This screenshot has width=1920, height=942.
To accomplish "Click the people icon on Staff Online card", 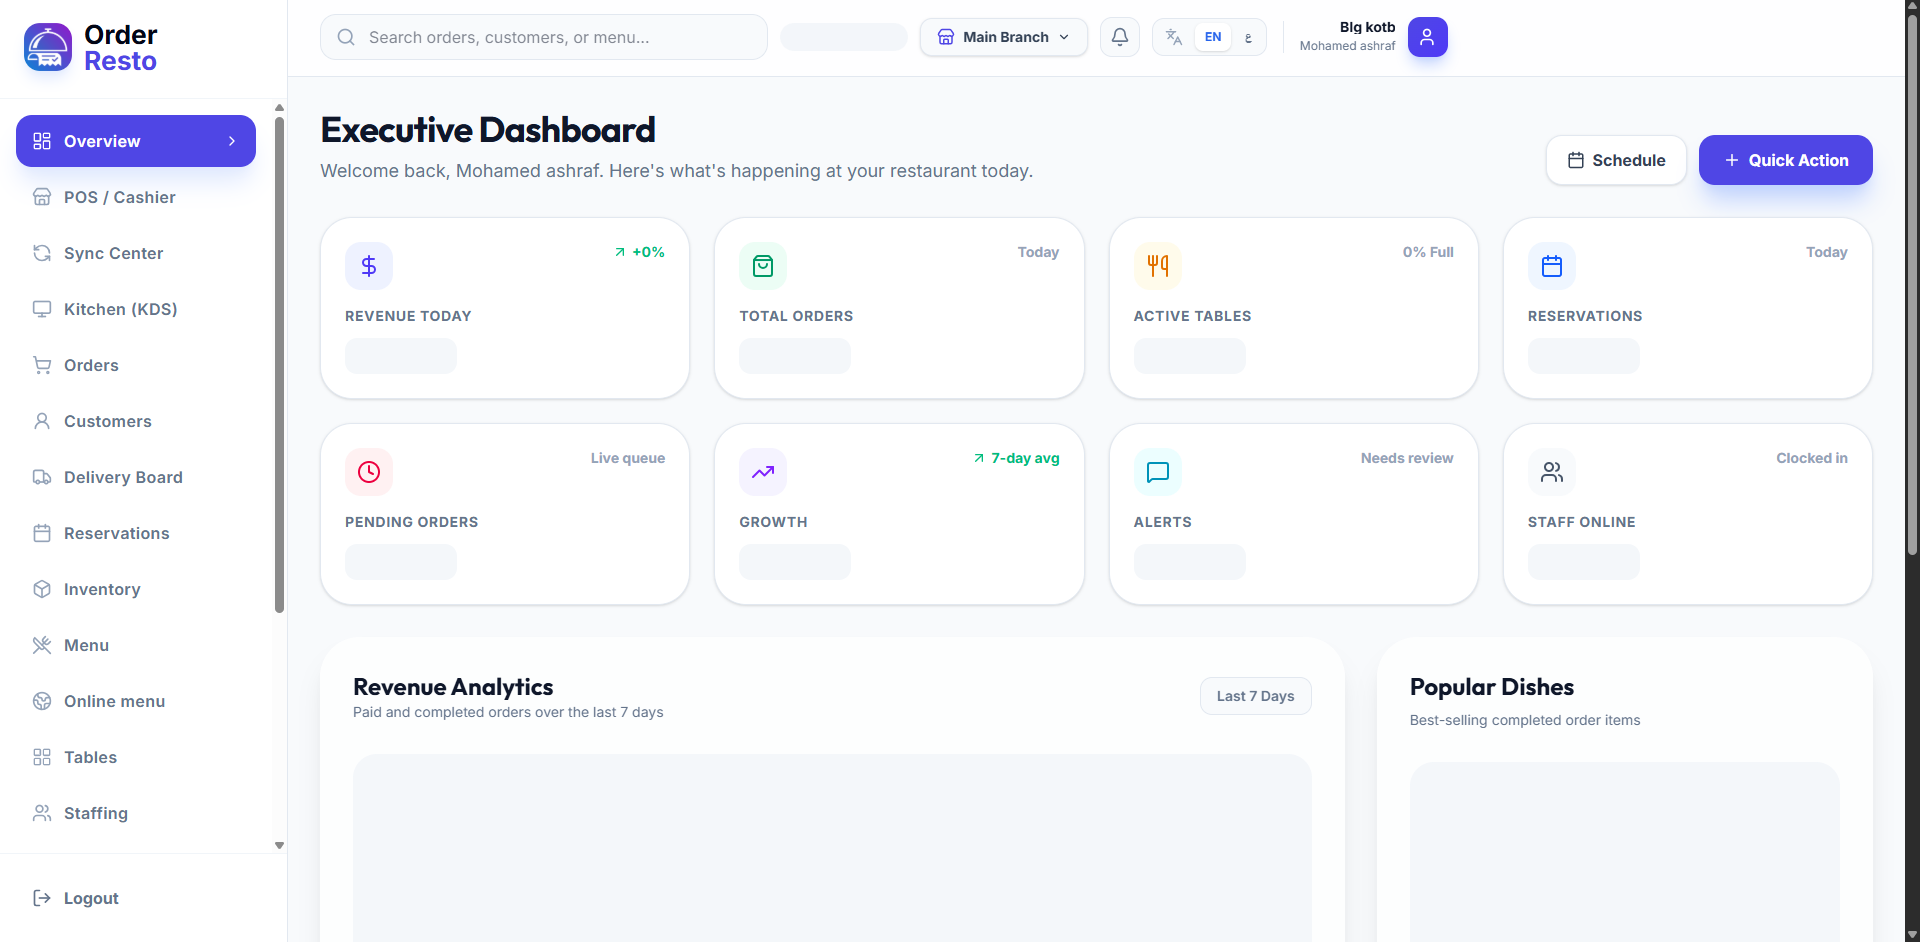I will pos(1552,472).
